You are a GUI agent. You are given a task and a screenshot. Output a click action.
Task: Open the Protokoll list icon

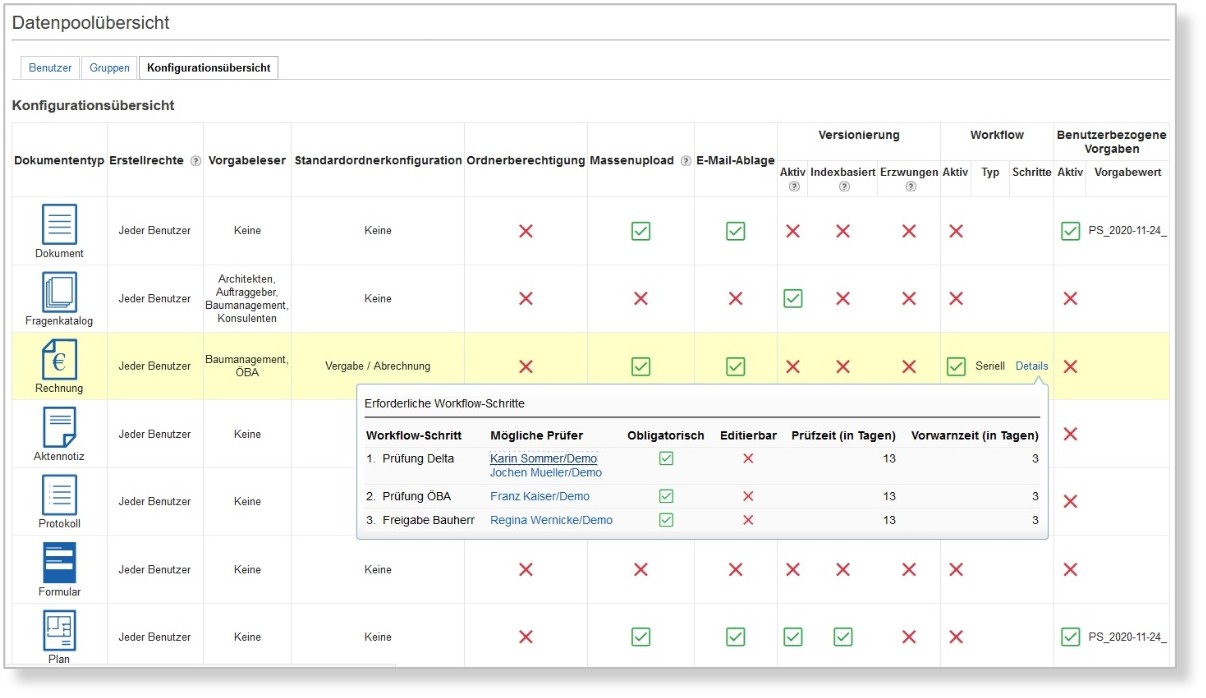click(59, 495)
